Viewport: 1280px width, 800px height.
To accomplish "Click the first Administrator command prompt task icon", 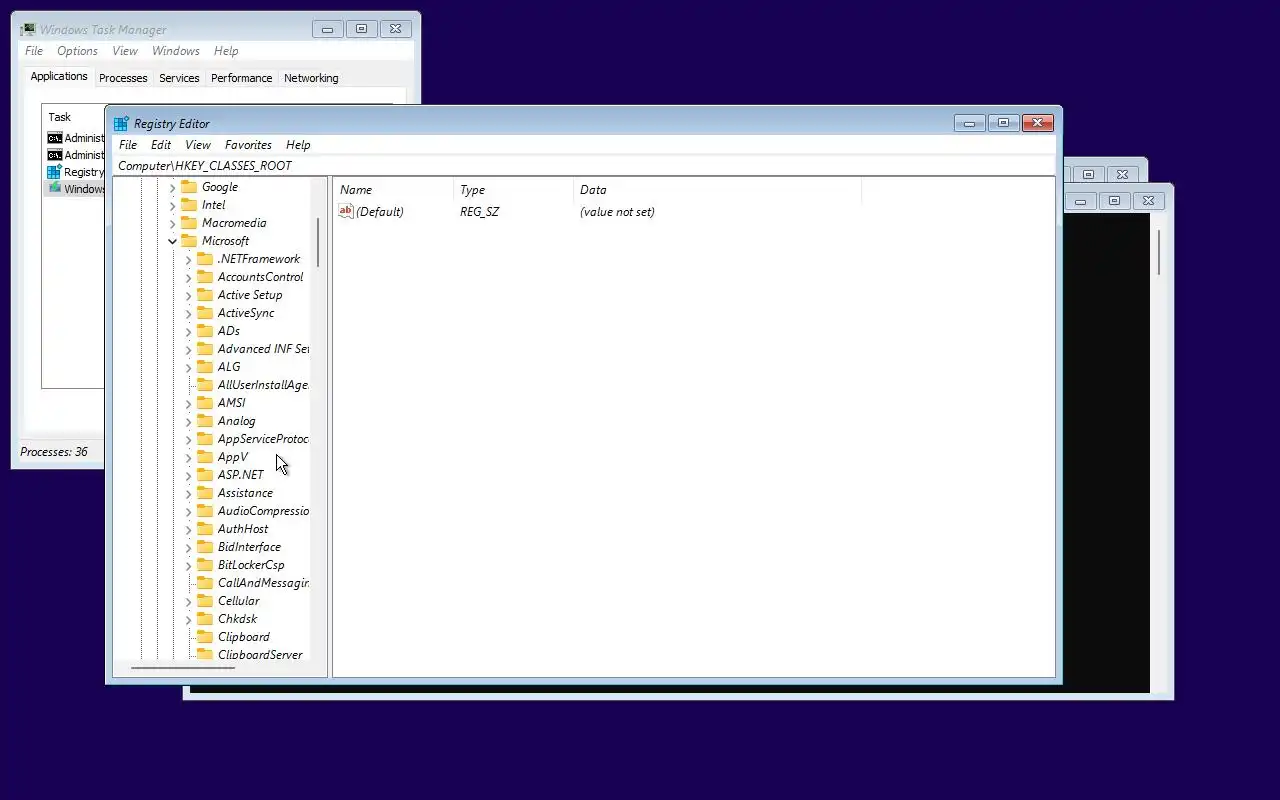I will [x=54, y=138].
